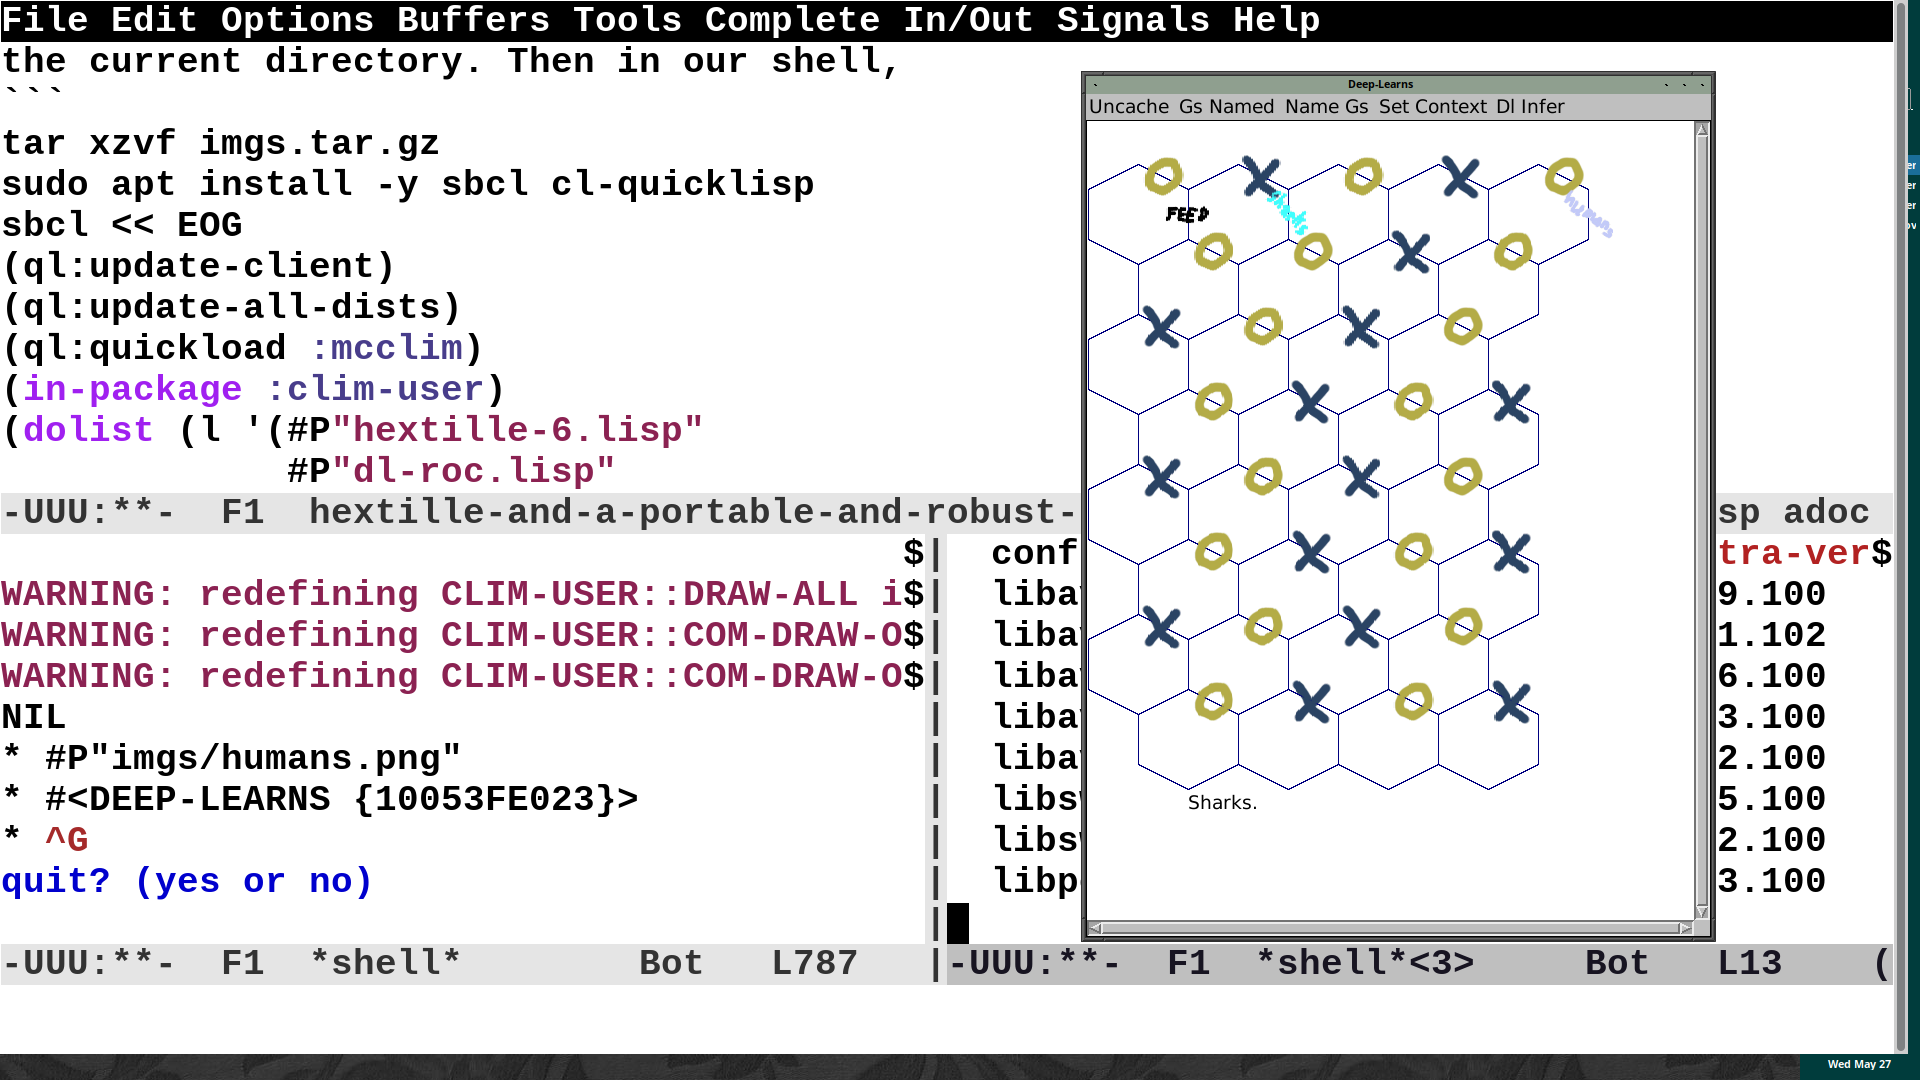Click the 'quit? (yes or no)' prompt

tap(188, 881)
